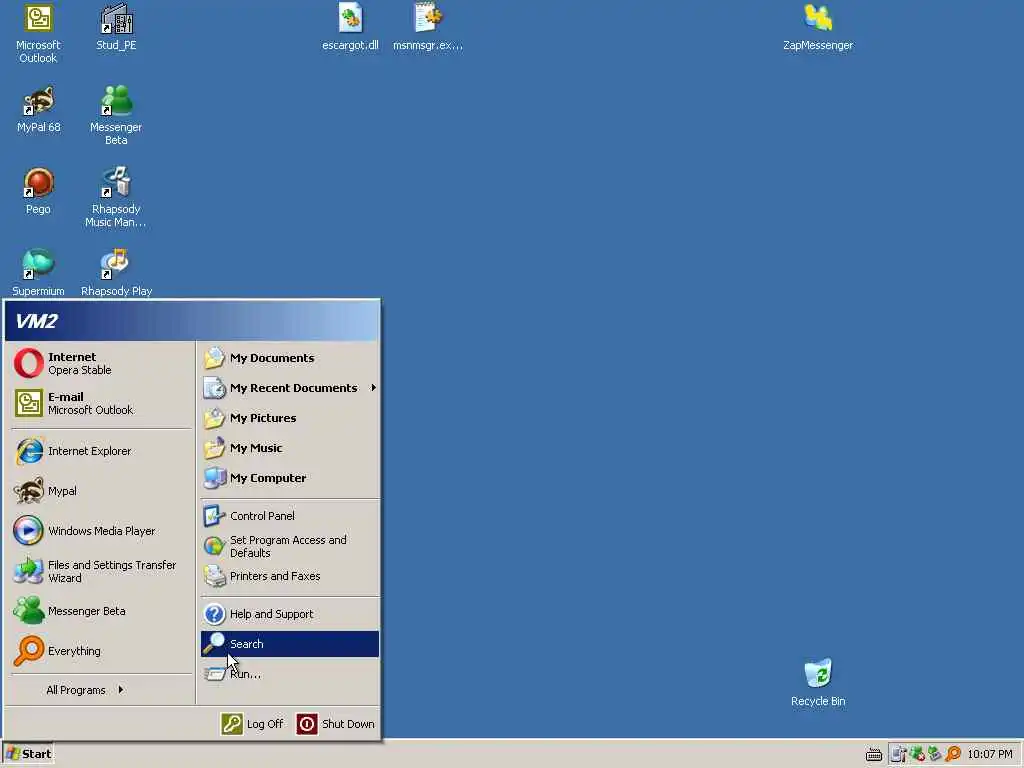Select the Recycle Bin icon
Screen dimensions: 1024x768
tap(818, 682)
